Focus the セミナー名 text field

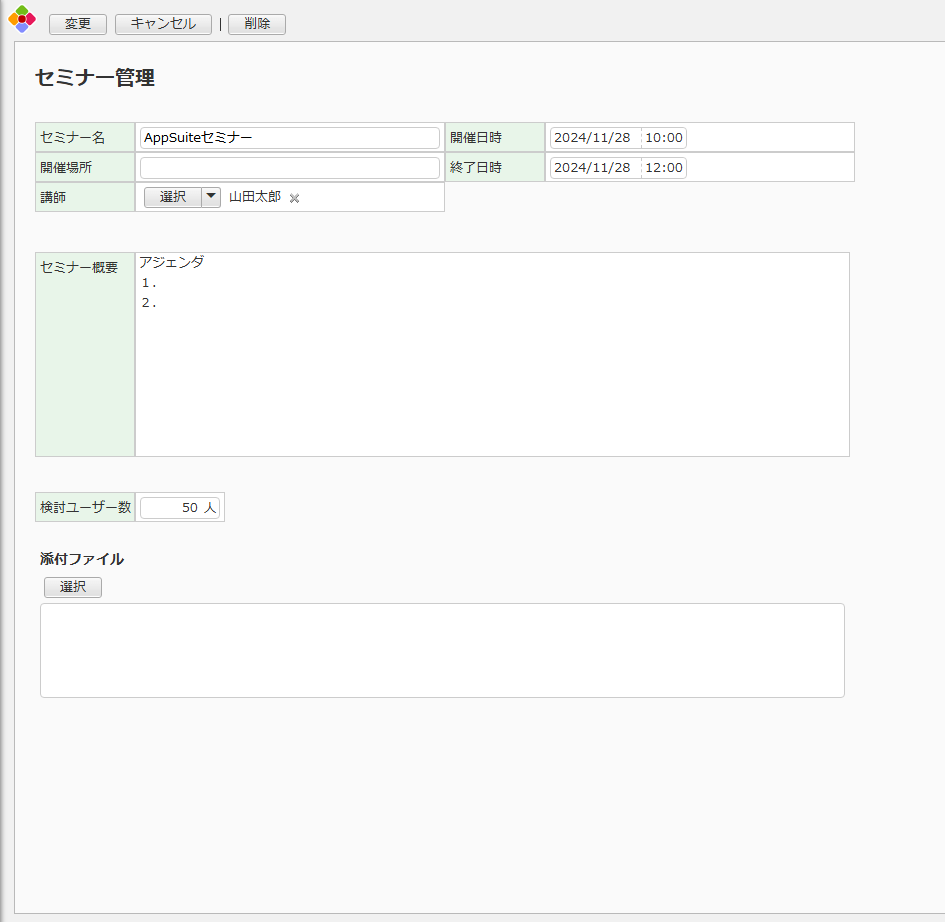click(x=290, y=138)
